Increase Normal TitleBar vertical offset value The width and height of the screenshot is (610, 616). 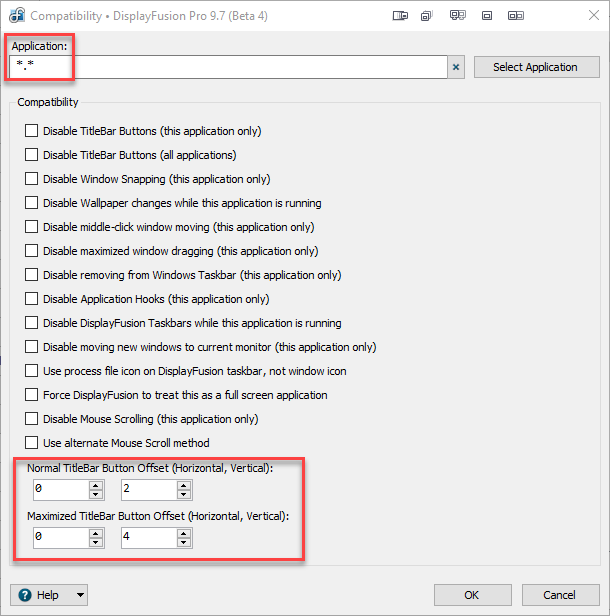tap(183, 486)
